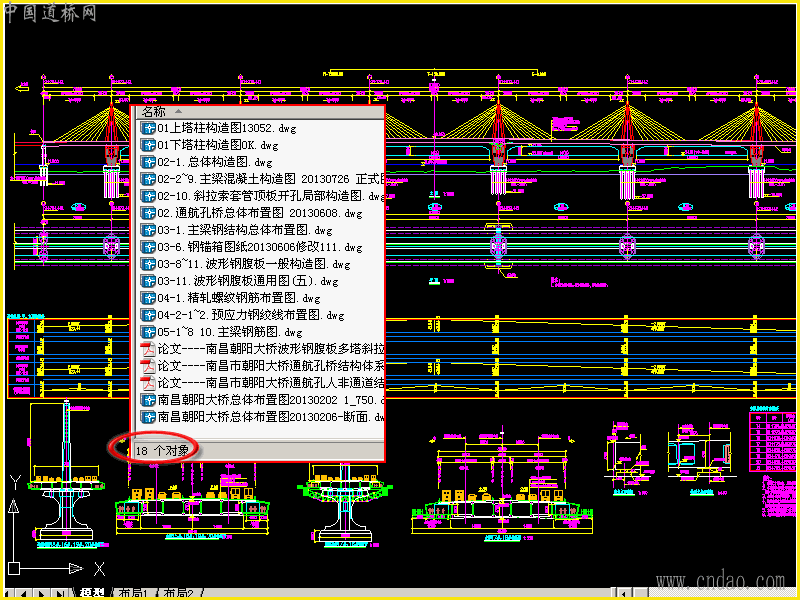Image resolution: width=800 pixels, height=600 pixels.
Task: Click the 18 个对象 status bar text
Action: tap(162, 450)
